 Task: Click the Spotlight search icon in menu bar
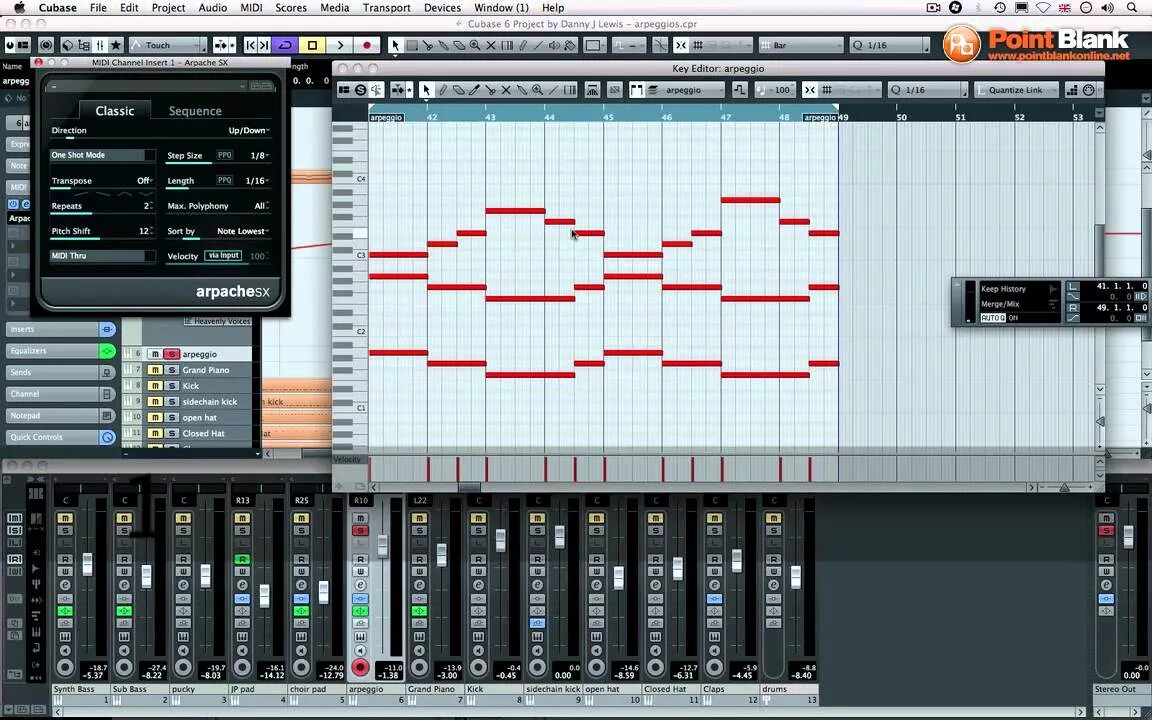click(x=1131, y=8)
